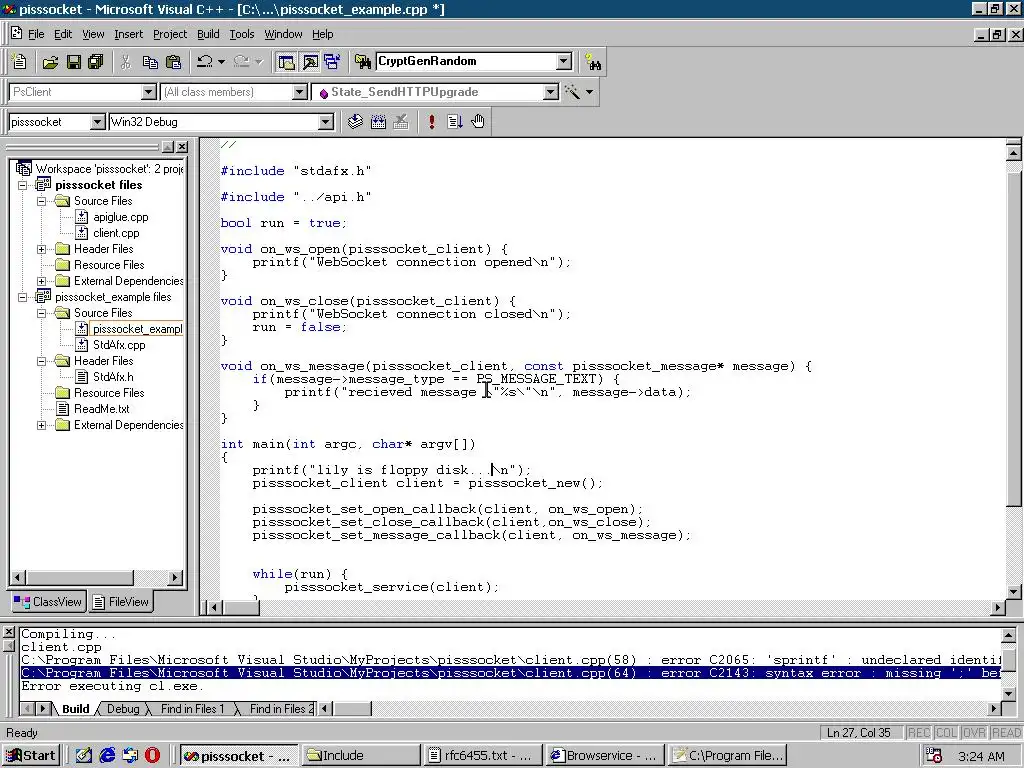Click the system tray scheduler icon
The width and height of the screenshot is (1024, 768).
pos(934,756)
